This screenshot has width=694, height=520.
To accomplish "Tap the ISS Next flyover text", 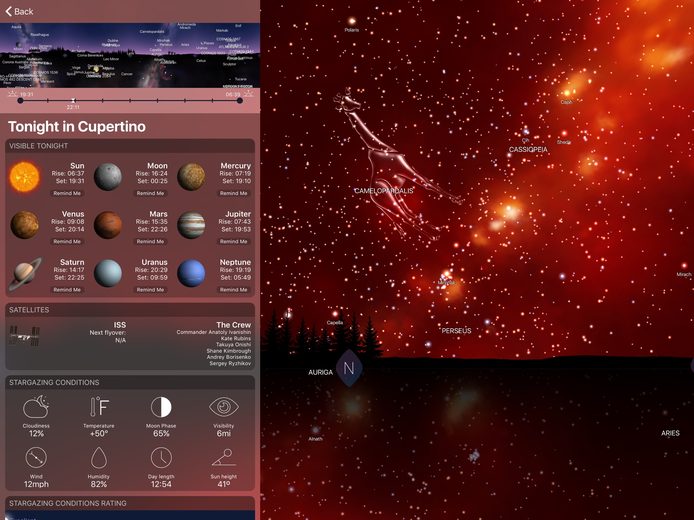I will tap(108, 333).
